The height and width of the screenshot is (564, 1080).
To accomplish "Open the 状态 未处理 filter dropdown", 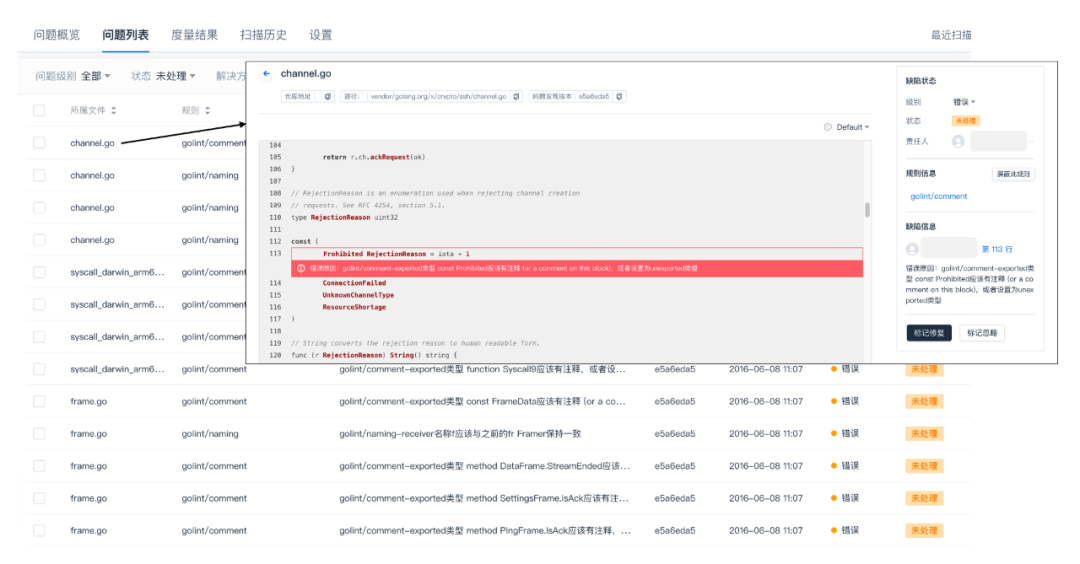I will [175, 76].
